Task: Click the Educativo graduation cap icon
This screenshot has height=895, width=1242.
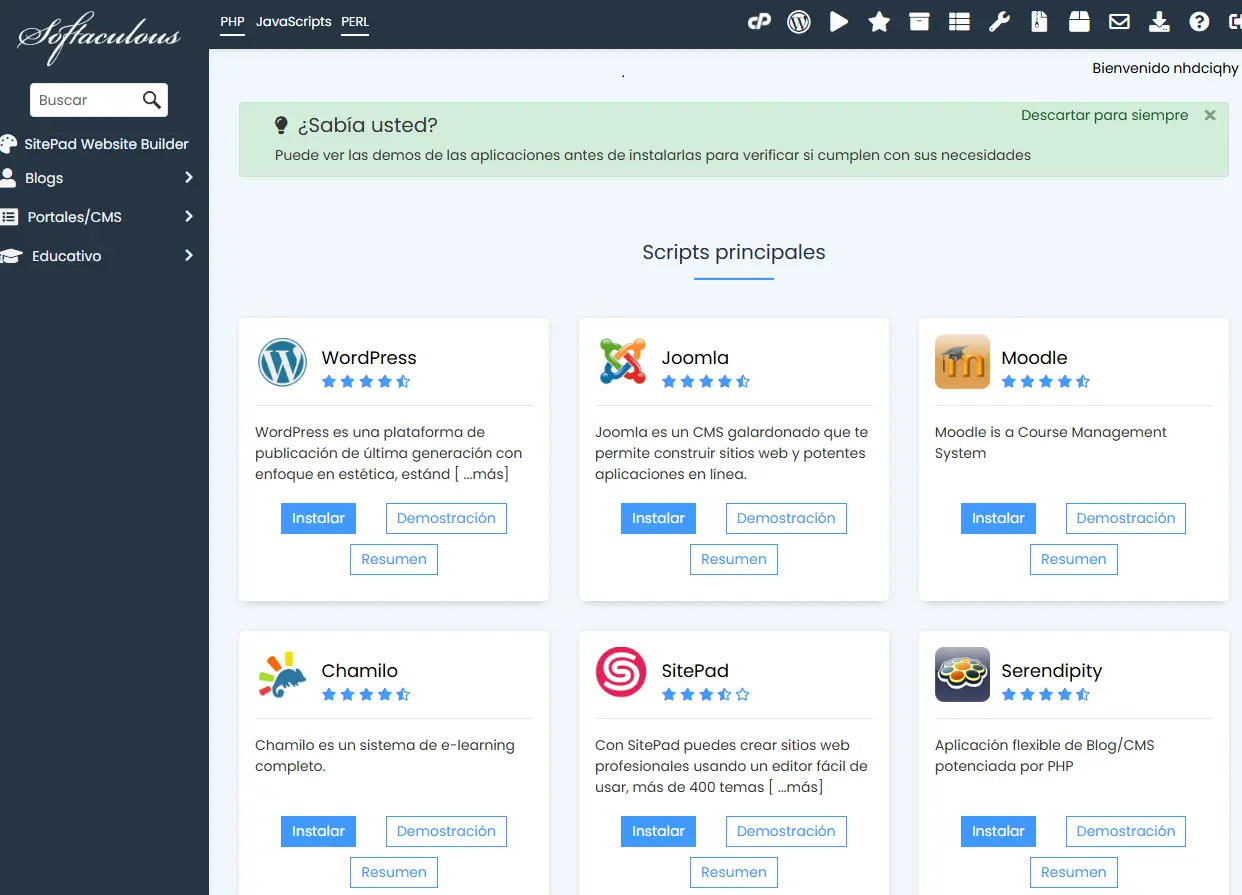Action: pos(10,256)
